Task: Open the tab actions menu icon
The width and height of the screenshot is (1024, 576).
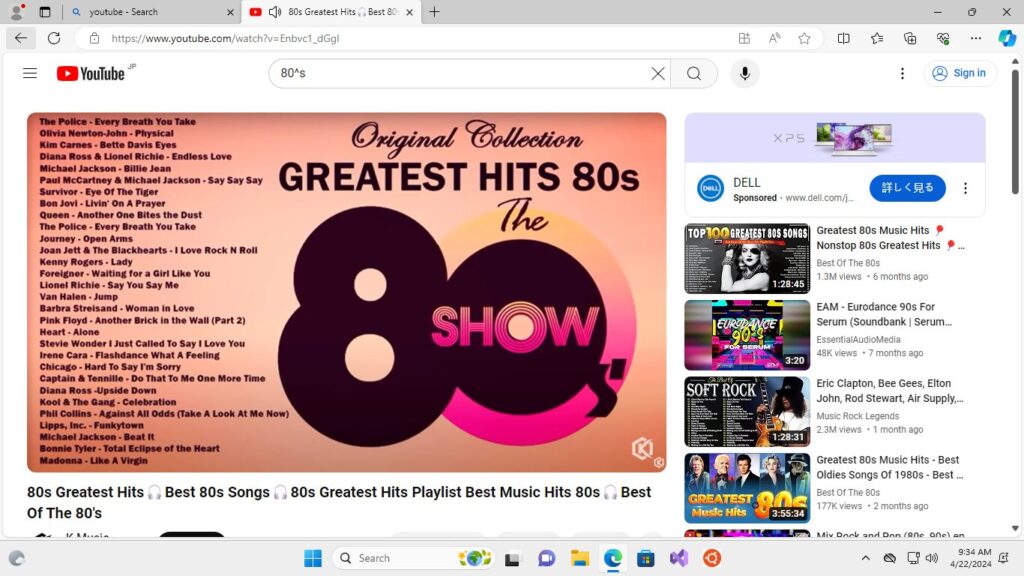Action: [44, 12]
